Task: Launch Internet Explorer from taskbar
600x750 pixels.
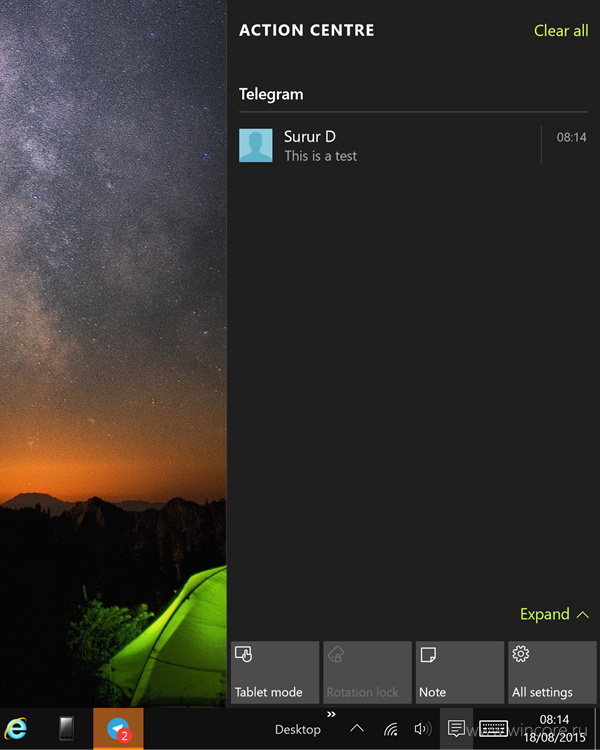Action: (16, 729)
